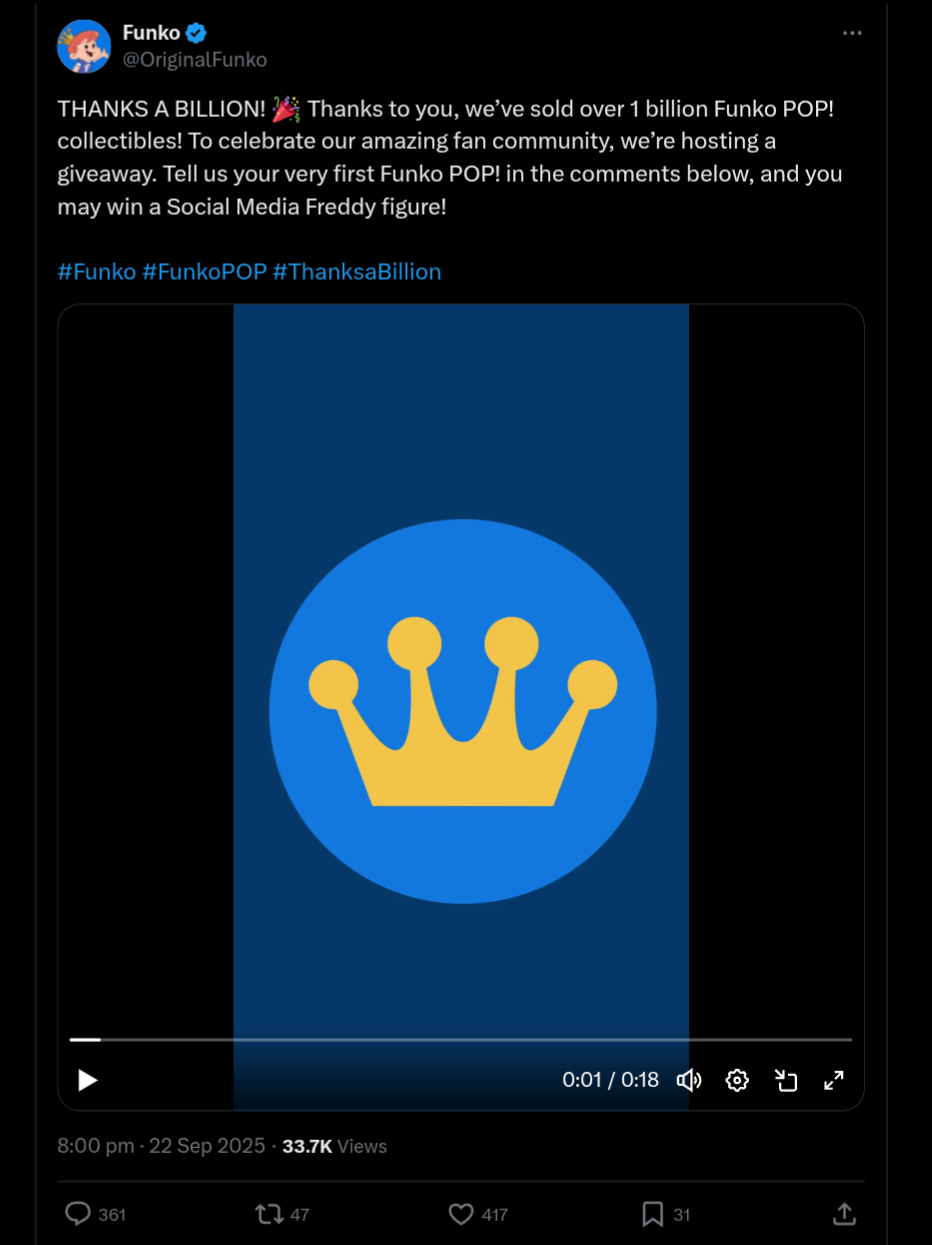Enable picture-in-picture mode for video
The image size is (932, 1245).
[786, 1080]
